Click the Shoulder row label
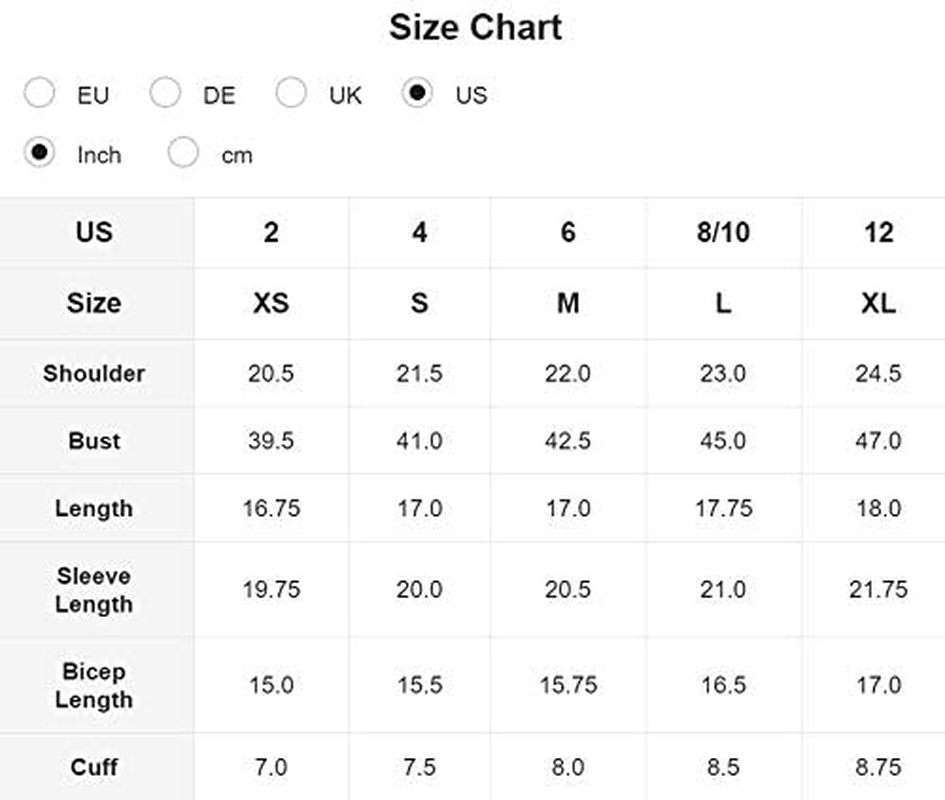 point(94,373)
